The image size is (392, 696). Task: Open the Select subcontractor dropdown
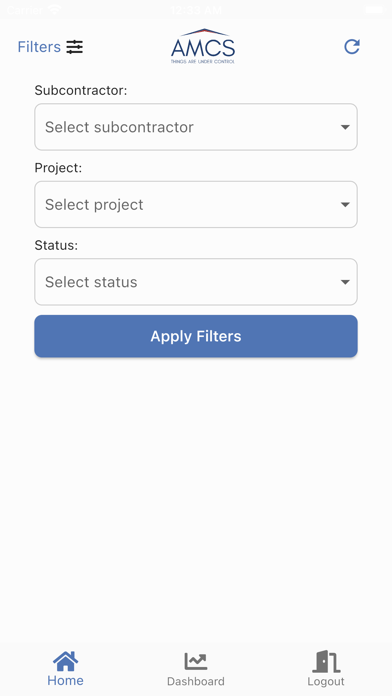coord(196,127)
